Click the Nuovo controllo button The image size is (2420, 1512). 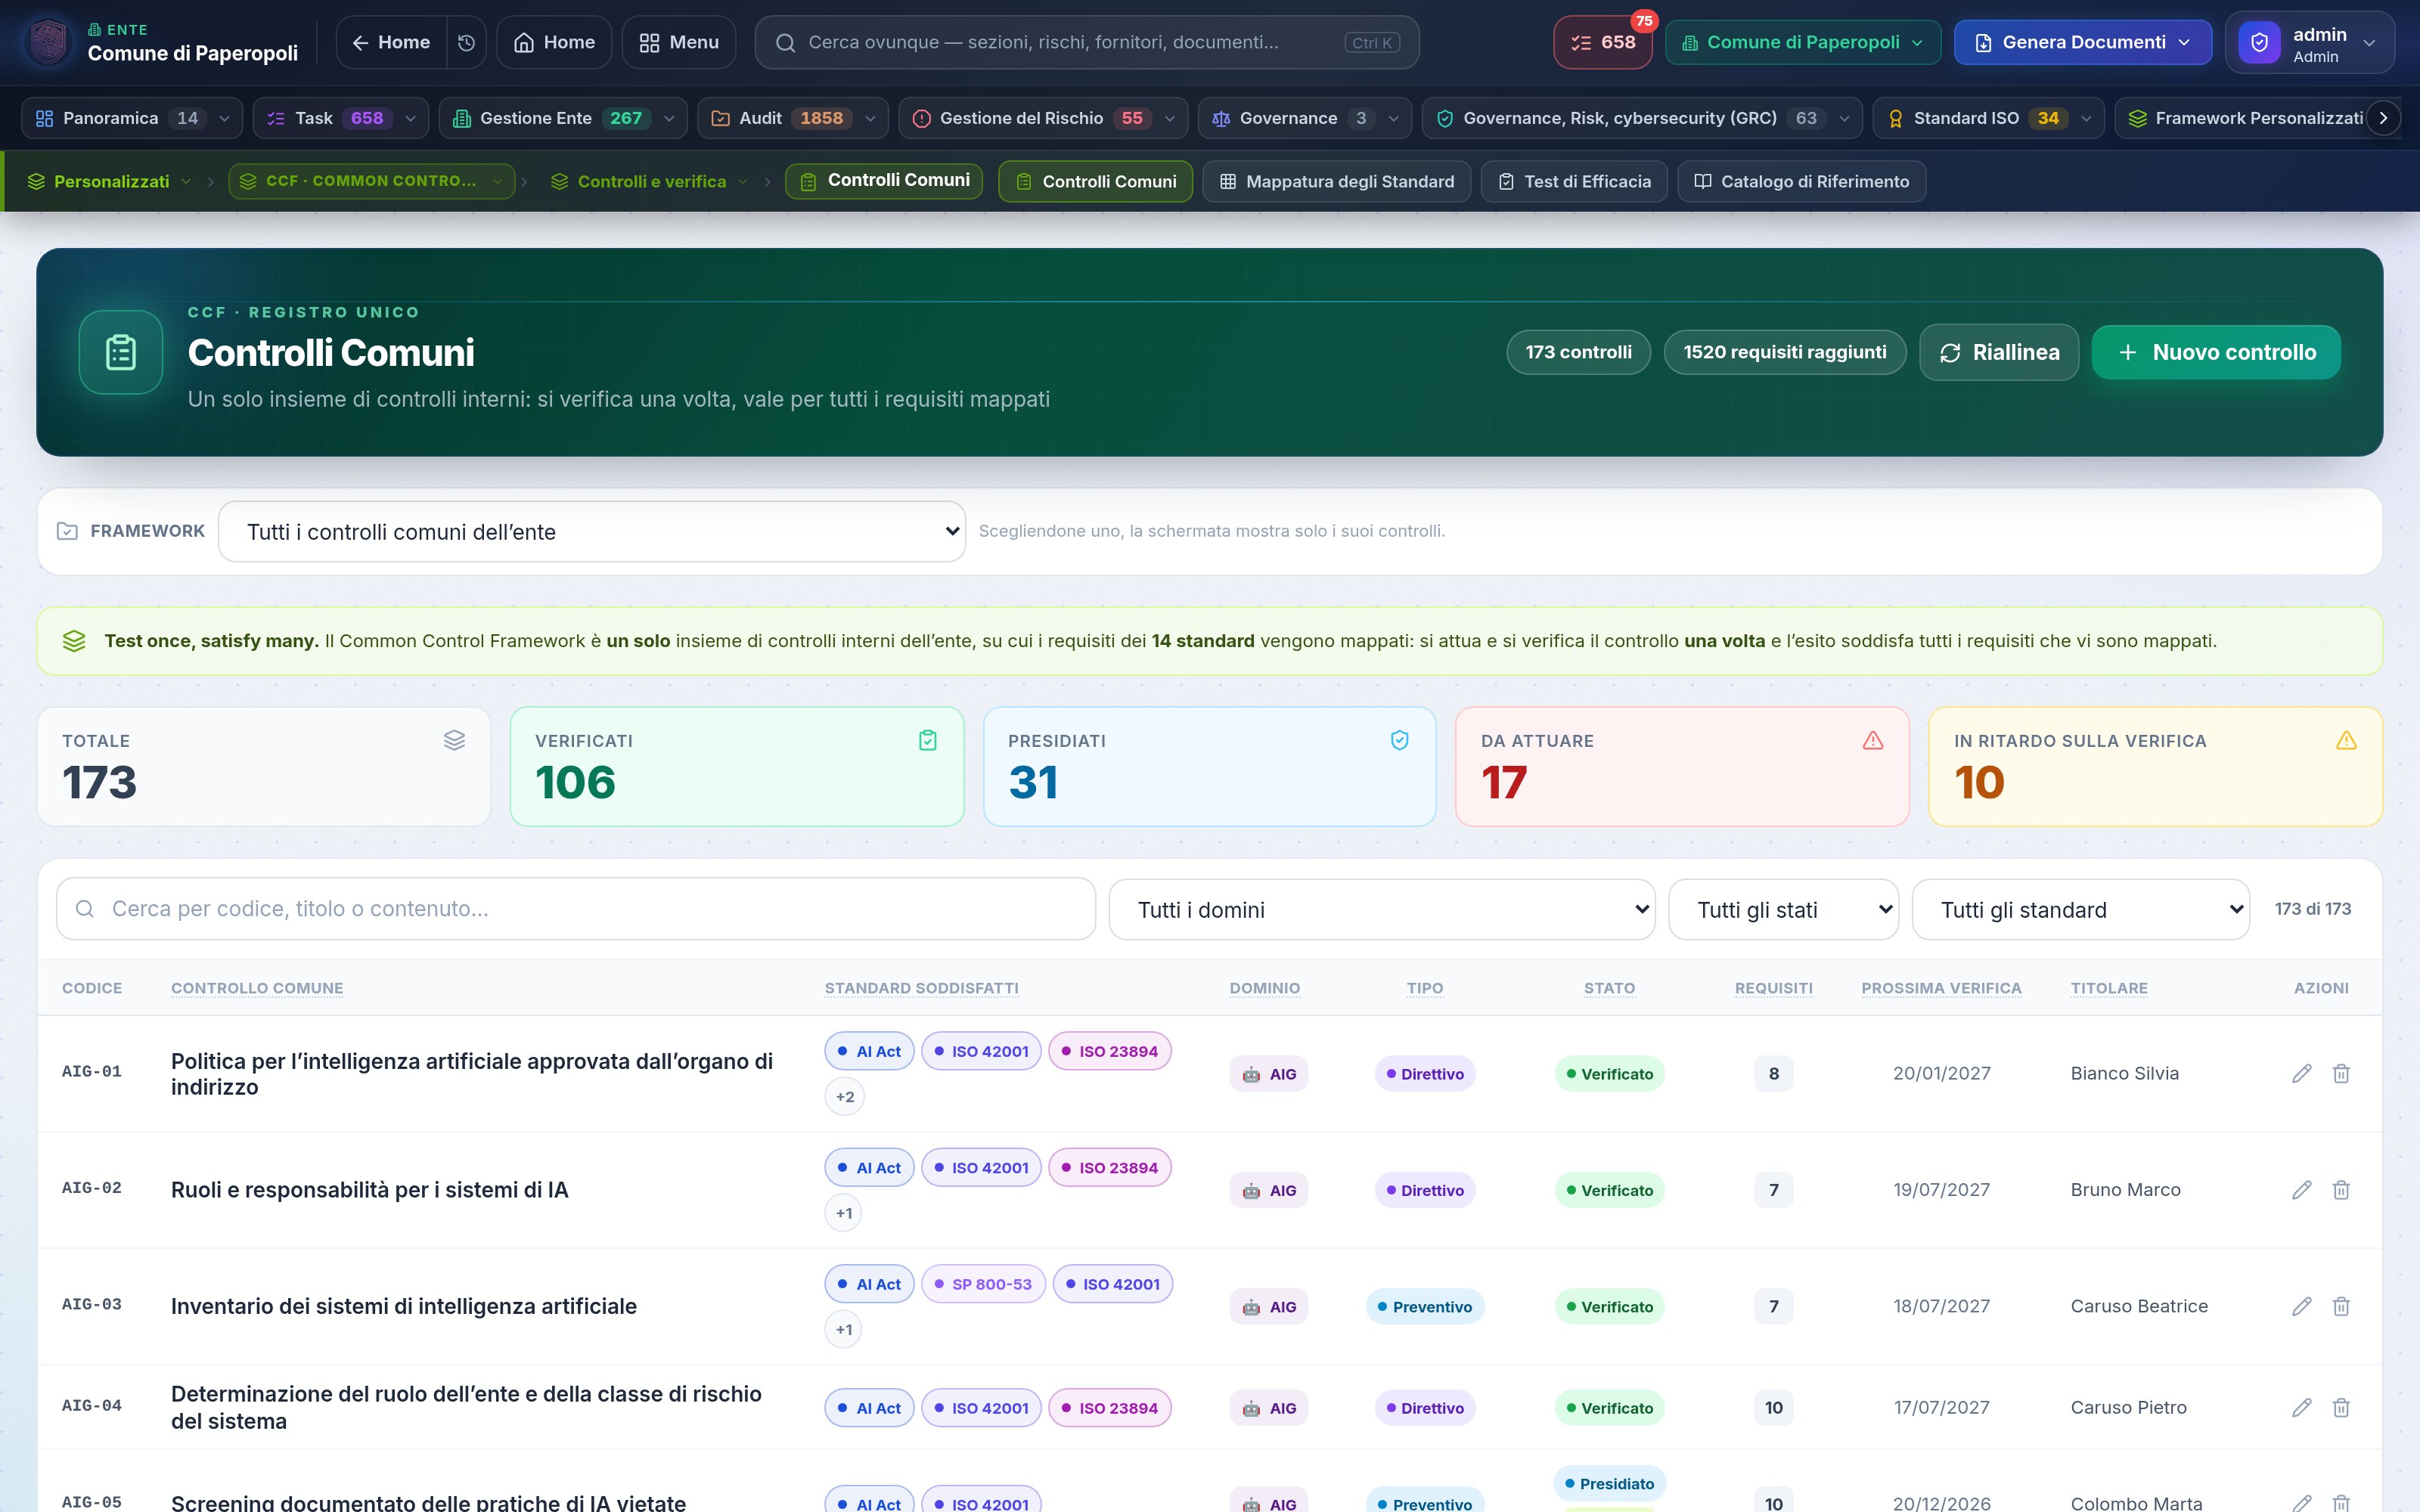pyautogui.click(x=2216, y=352)
